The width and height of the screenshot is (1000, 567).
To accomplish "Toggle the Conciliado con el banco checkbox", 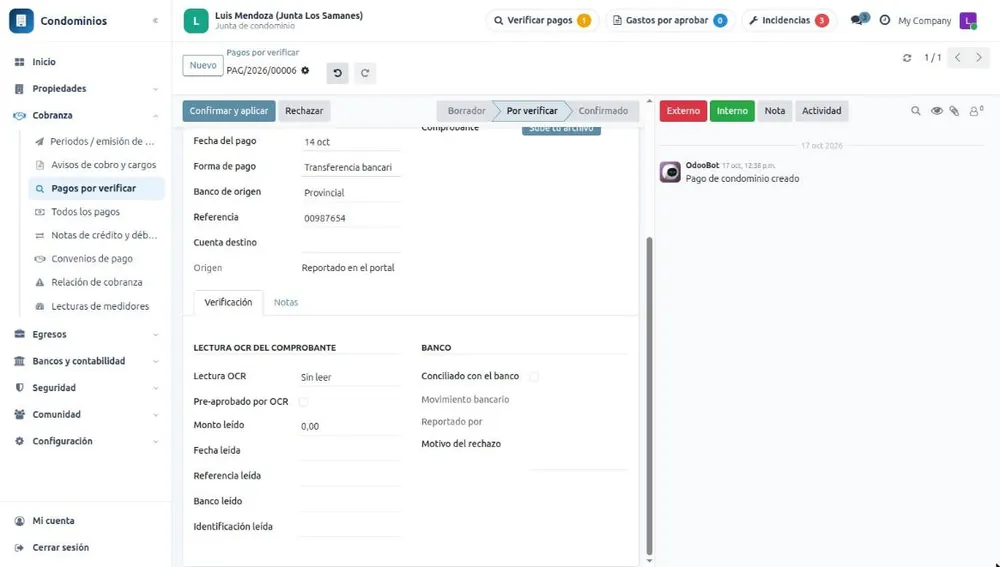I will [534, 376].
